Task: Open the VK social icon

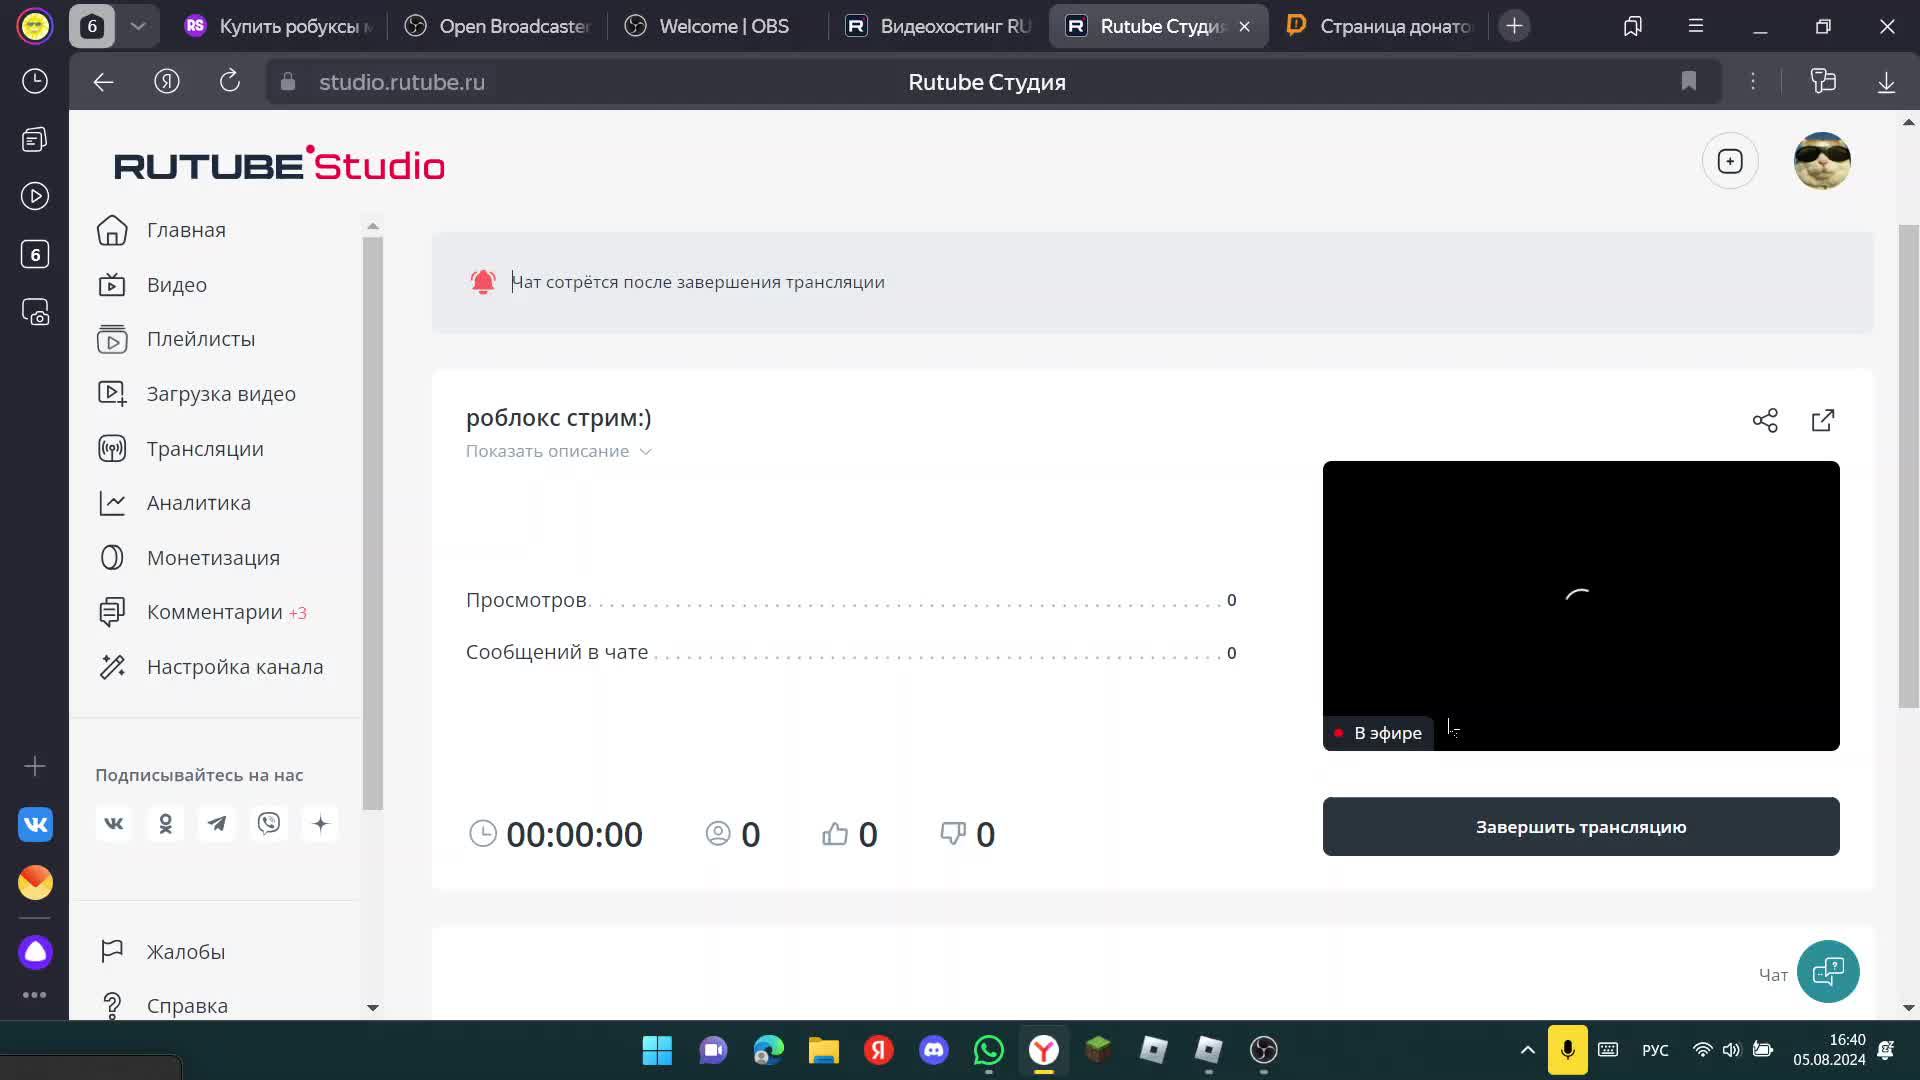Action: (x=113, y=823)
